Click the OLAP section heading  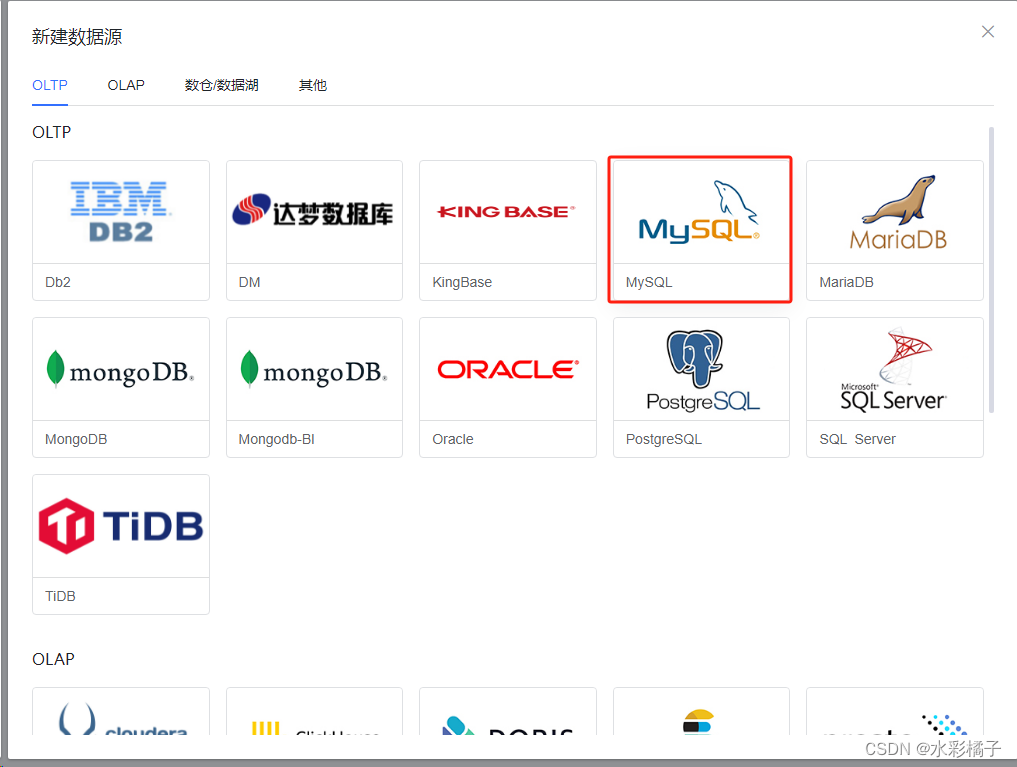click(x=53, y=659)
